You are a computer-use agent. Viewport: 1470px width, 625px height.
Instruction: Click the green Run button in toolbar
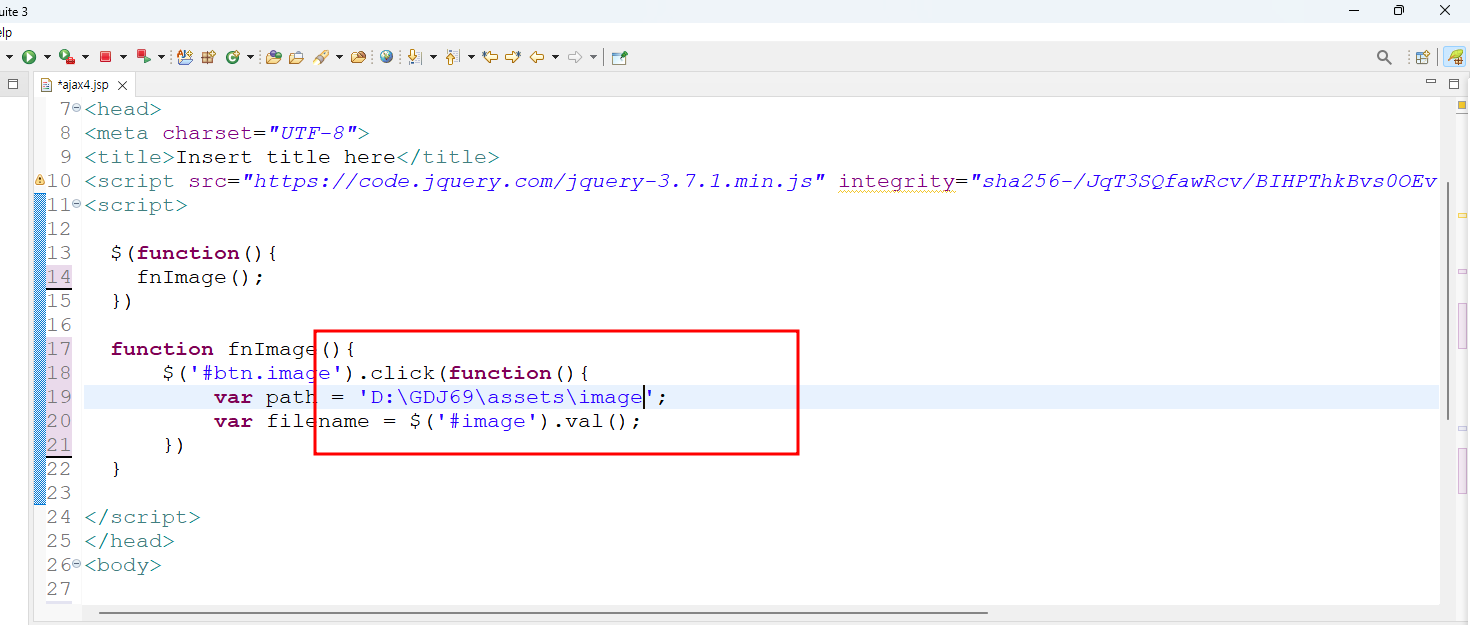click(29, 57)
